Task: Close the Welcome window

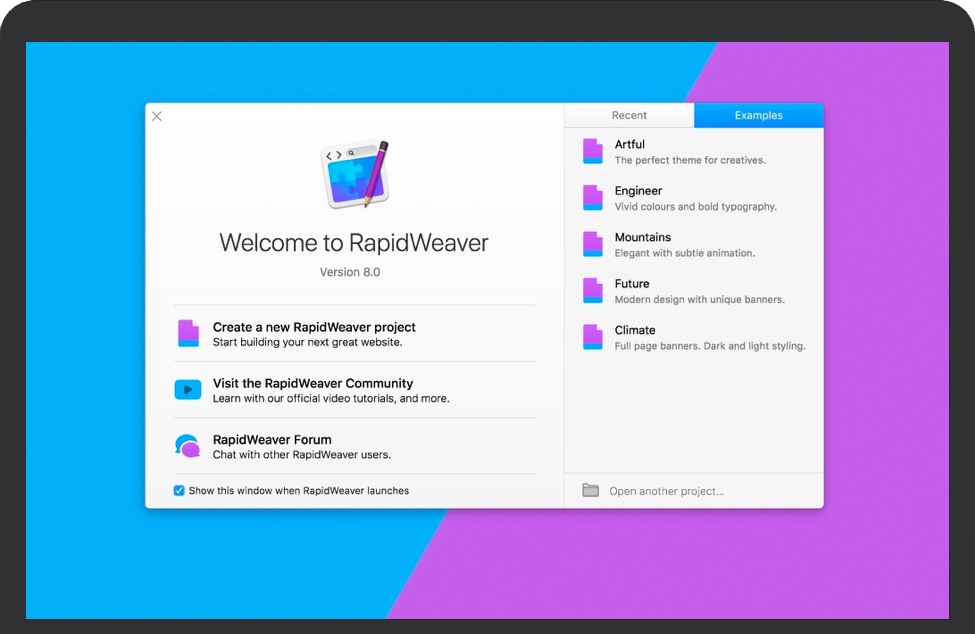Action: click(x=157, y=116)
